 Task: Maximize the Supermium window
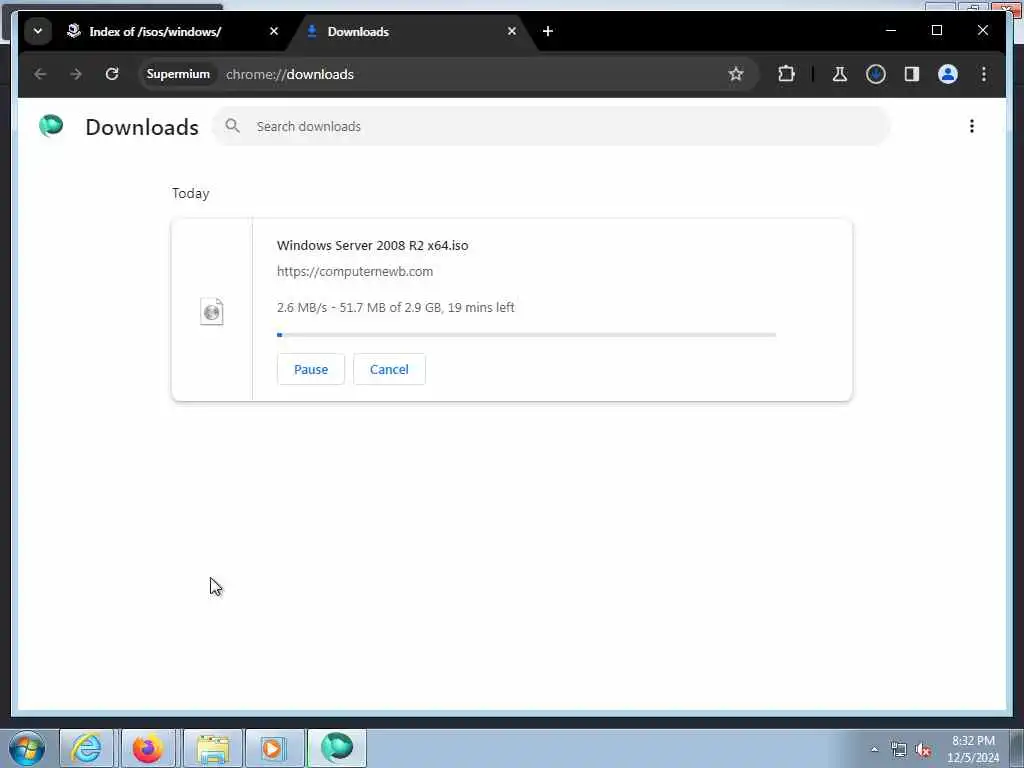click(936, 31)
